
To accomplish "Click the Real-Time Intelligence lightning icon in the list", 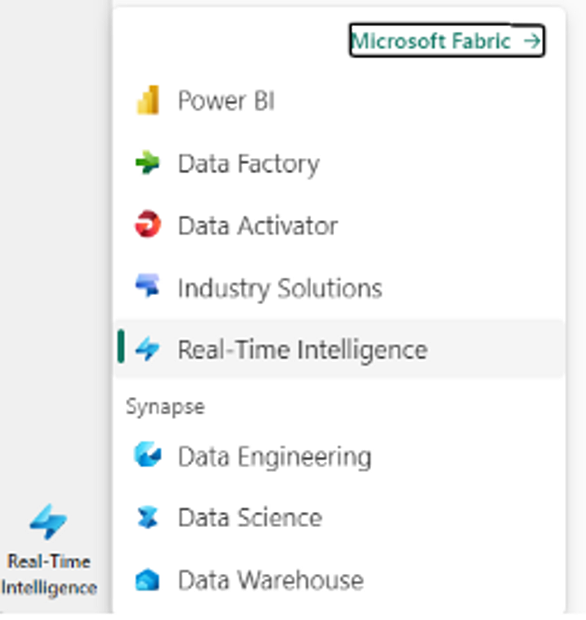I will pos(147,349).
